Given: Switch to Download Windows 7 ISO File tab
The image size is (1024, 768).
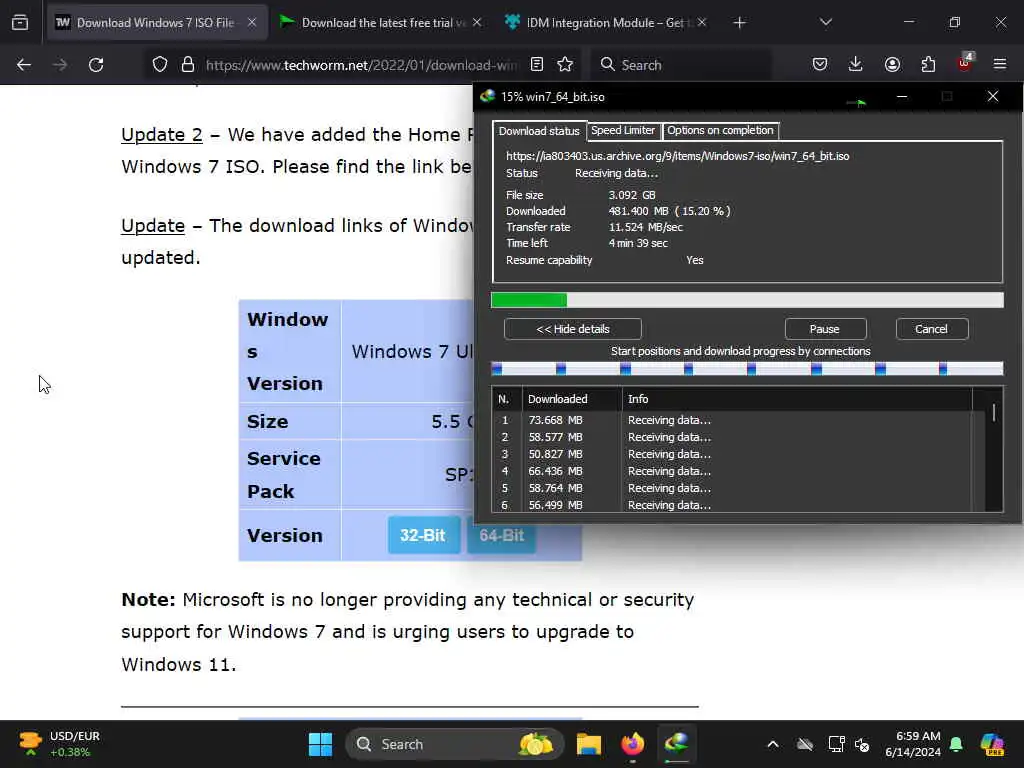Looking at the screenshot, I should [155, 23].
